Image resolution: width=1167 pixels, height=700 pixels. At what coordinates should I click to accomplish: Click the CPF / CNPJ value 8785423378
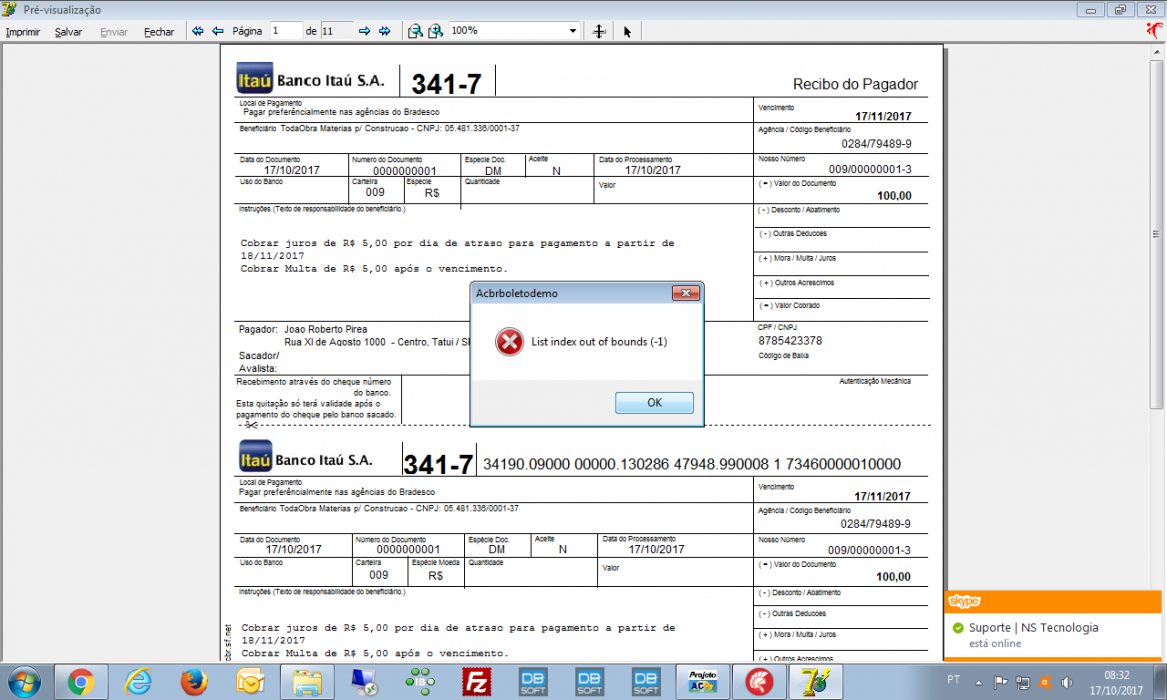click(x=790, y=341)
